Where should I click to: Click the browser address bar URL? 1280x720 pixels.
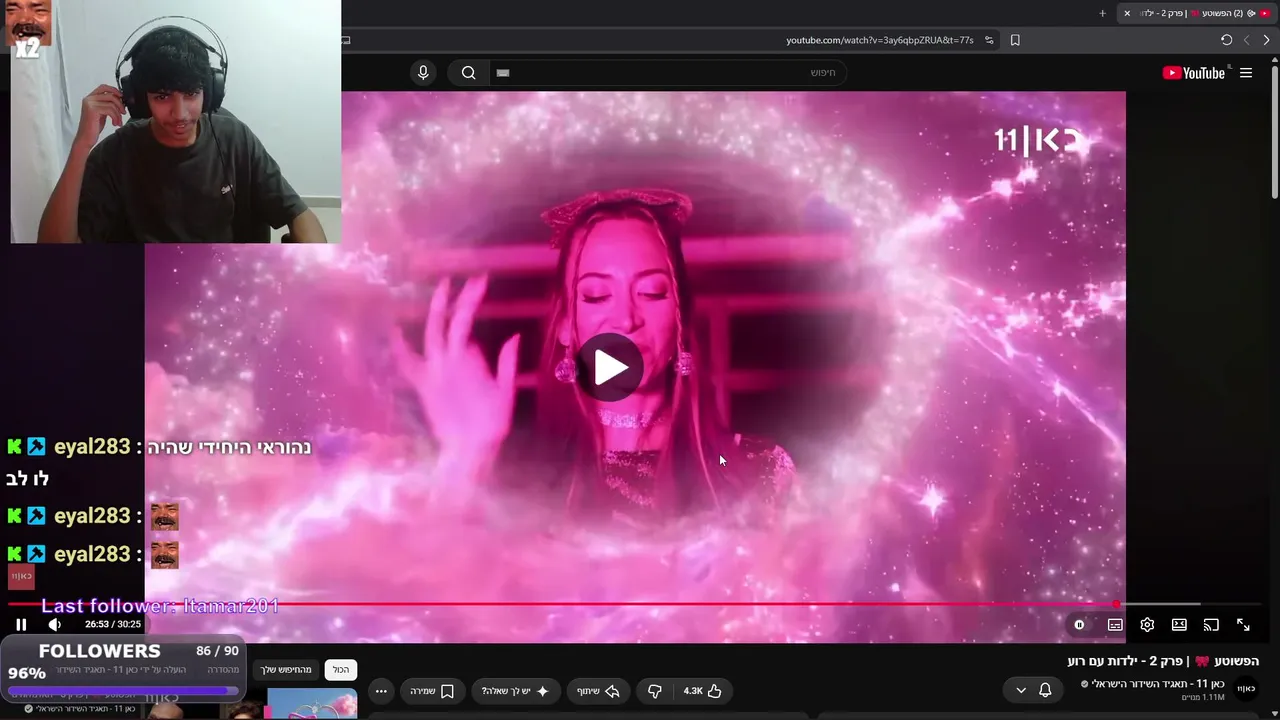click(x=880, y=40)
